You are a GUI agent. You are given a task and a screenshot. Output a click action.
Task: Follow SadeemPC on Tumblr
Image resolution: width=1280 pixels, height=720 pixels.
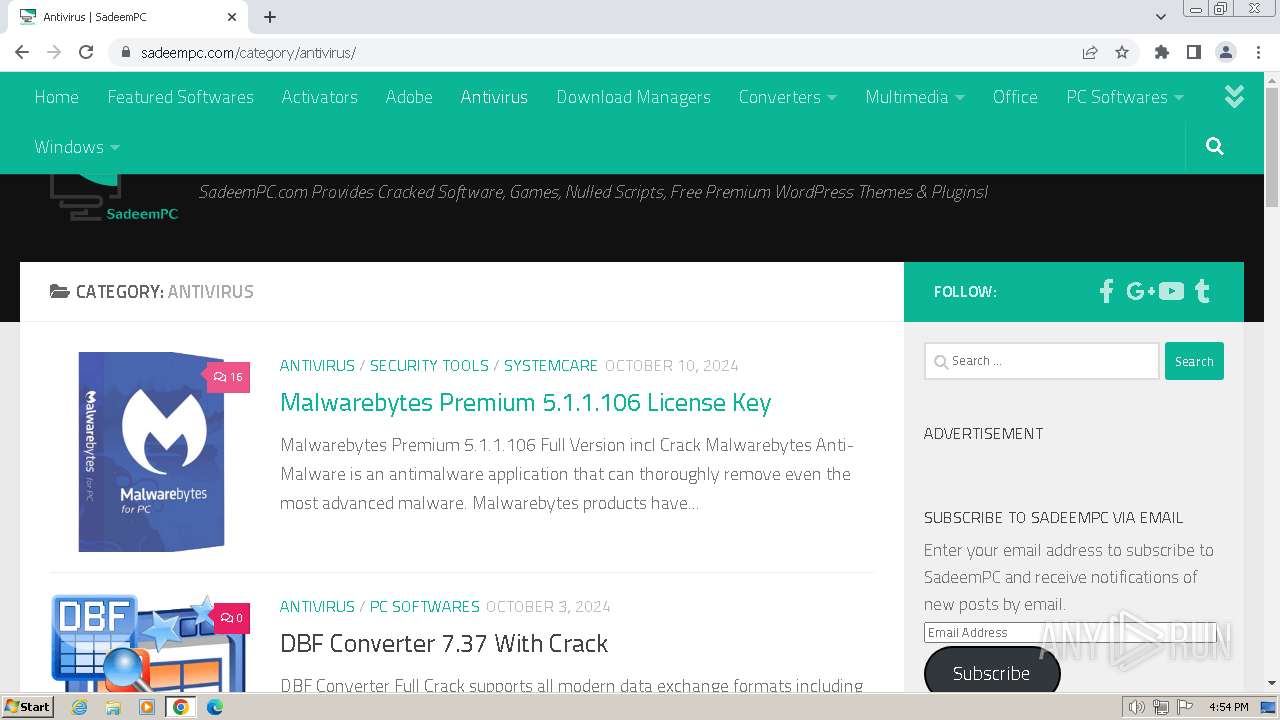pyautogui.click(x=1203, y=291)
